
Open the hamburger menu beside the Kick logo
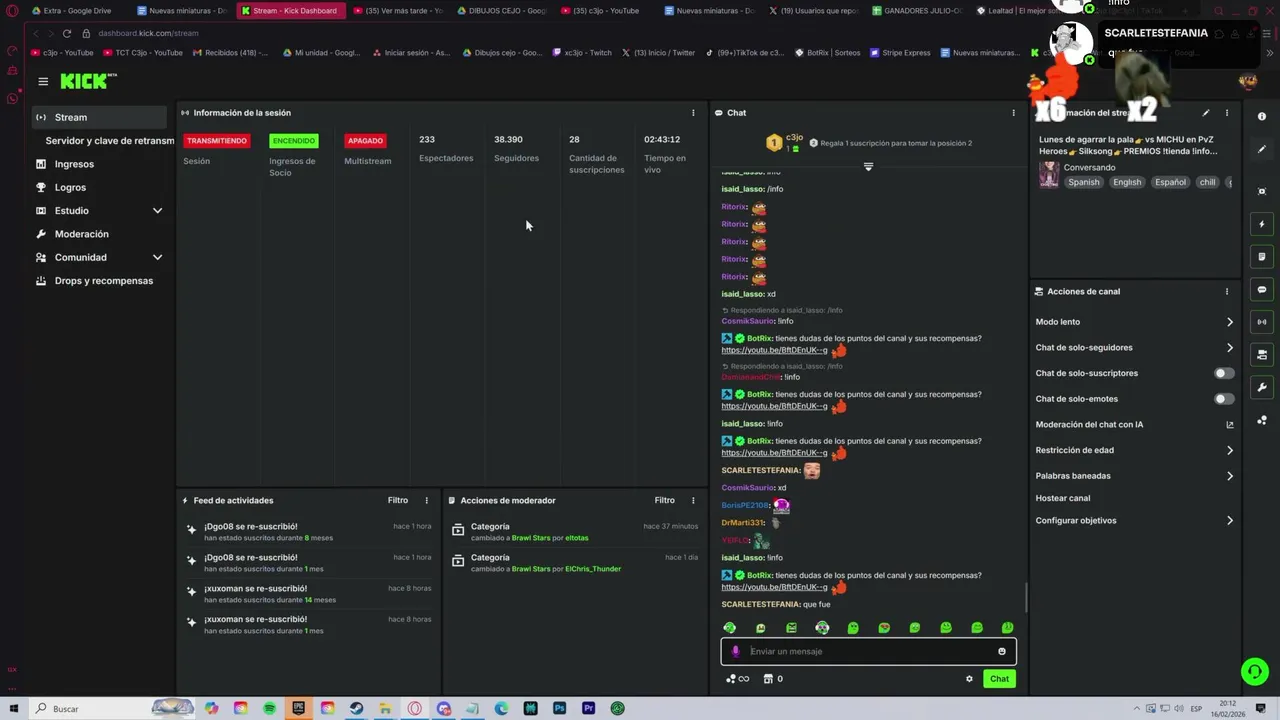(x=43, y=81)
